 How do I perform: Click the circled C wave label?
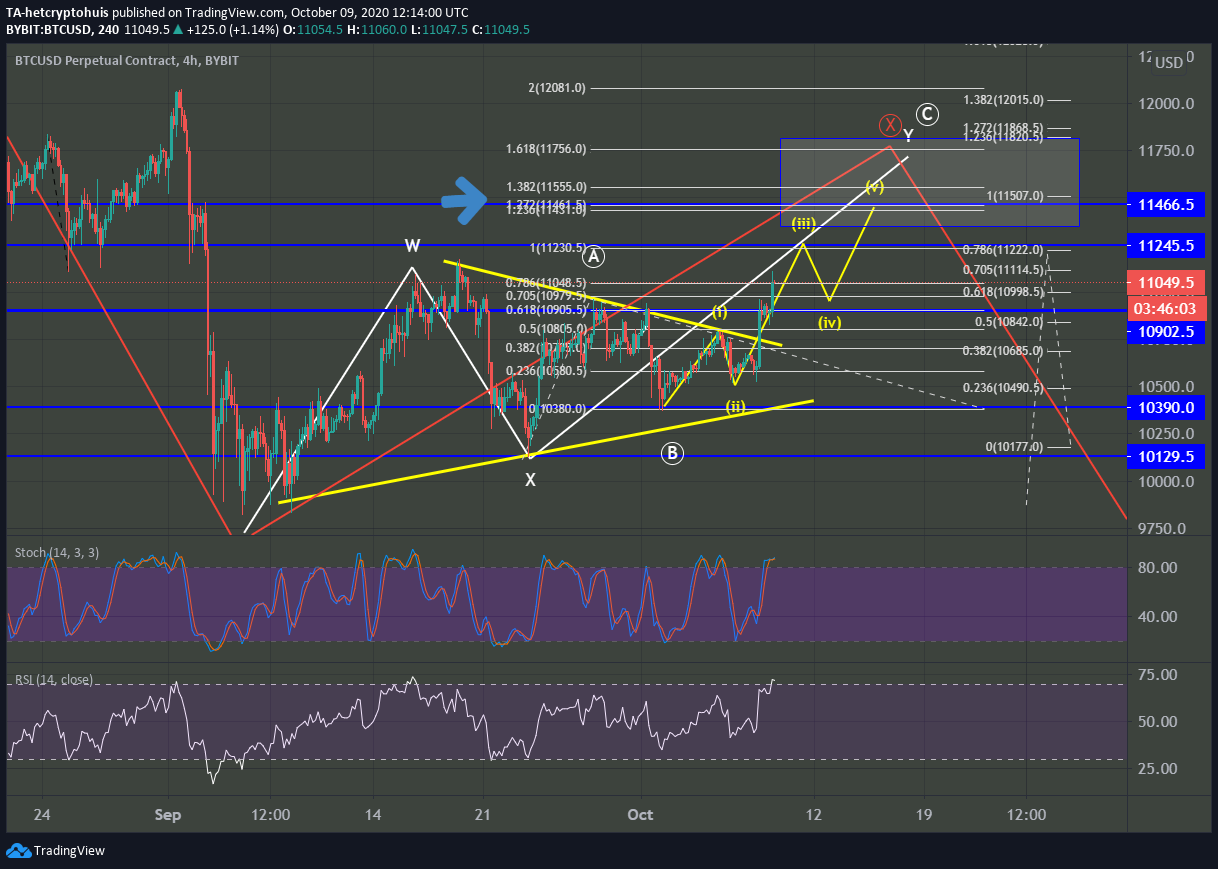tap(927, 114)
